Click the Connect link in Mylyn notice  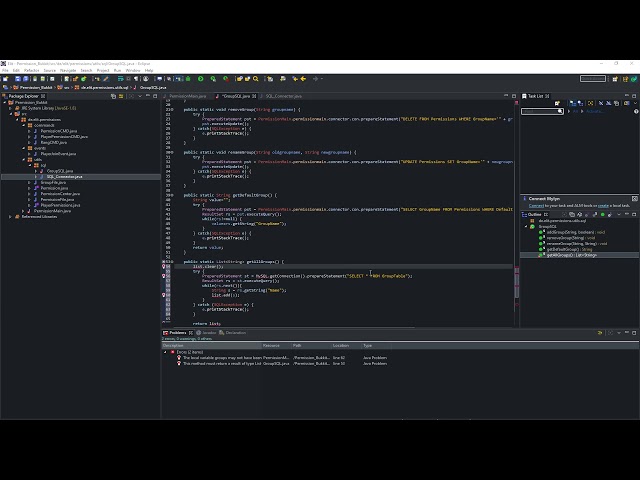pyautogui.click(x=536, y=206)
